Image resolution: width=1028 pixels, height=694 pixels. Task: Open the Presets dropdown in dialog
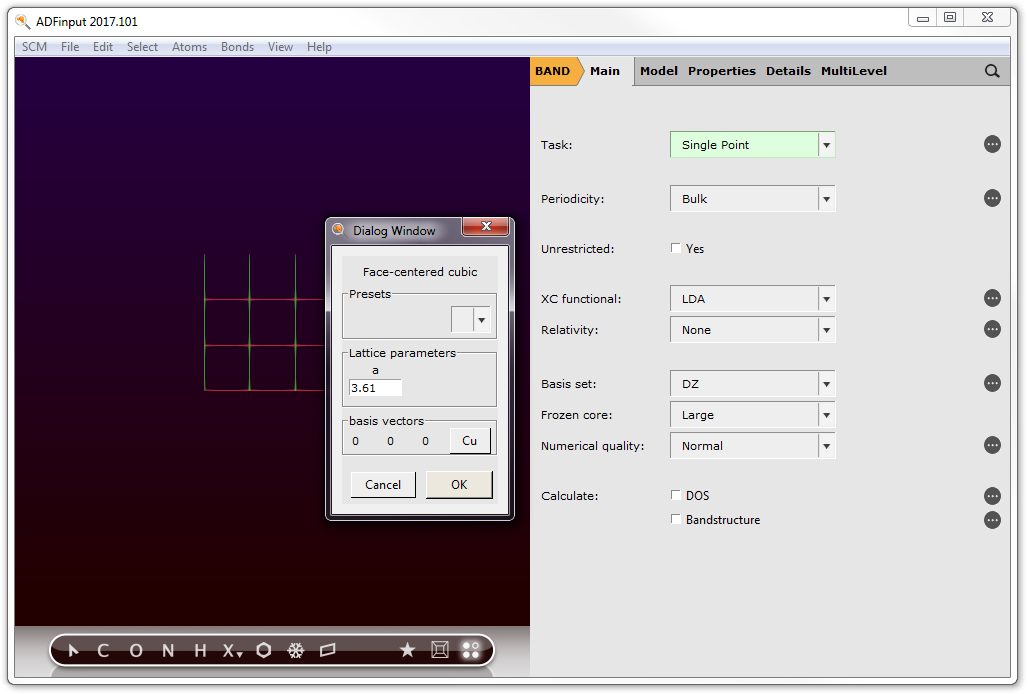click(x=481, y=320)
